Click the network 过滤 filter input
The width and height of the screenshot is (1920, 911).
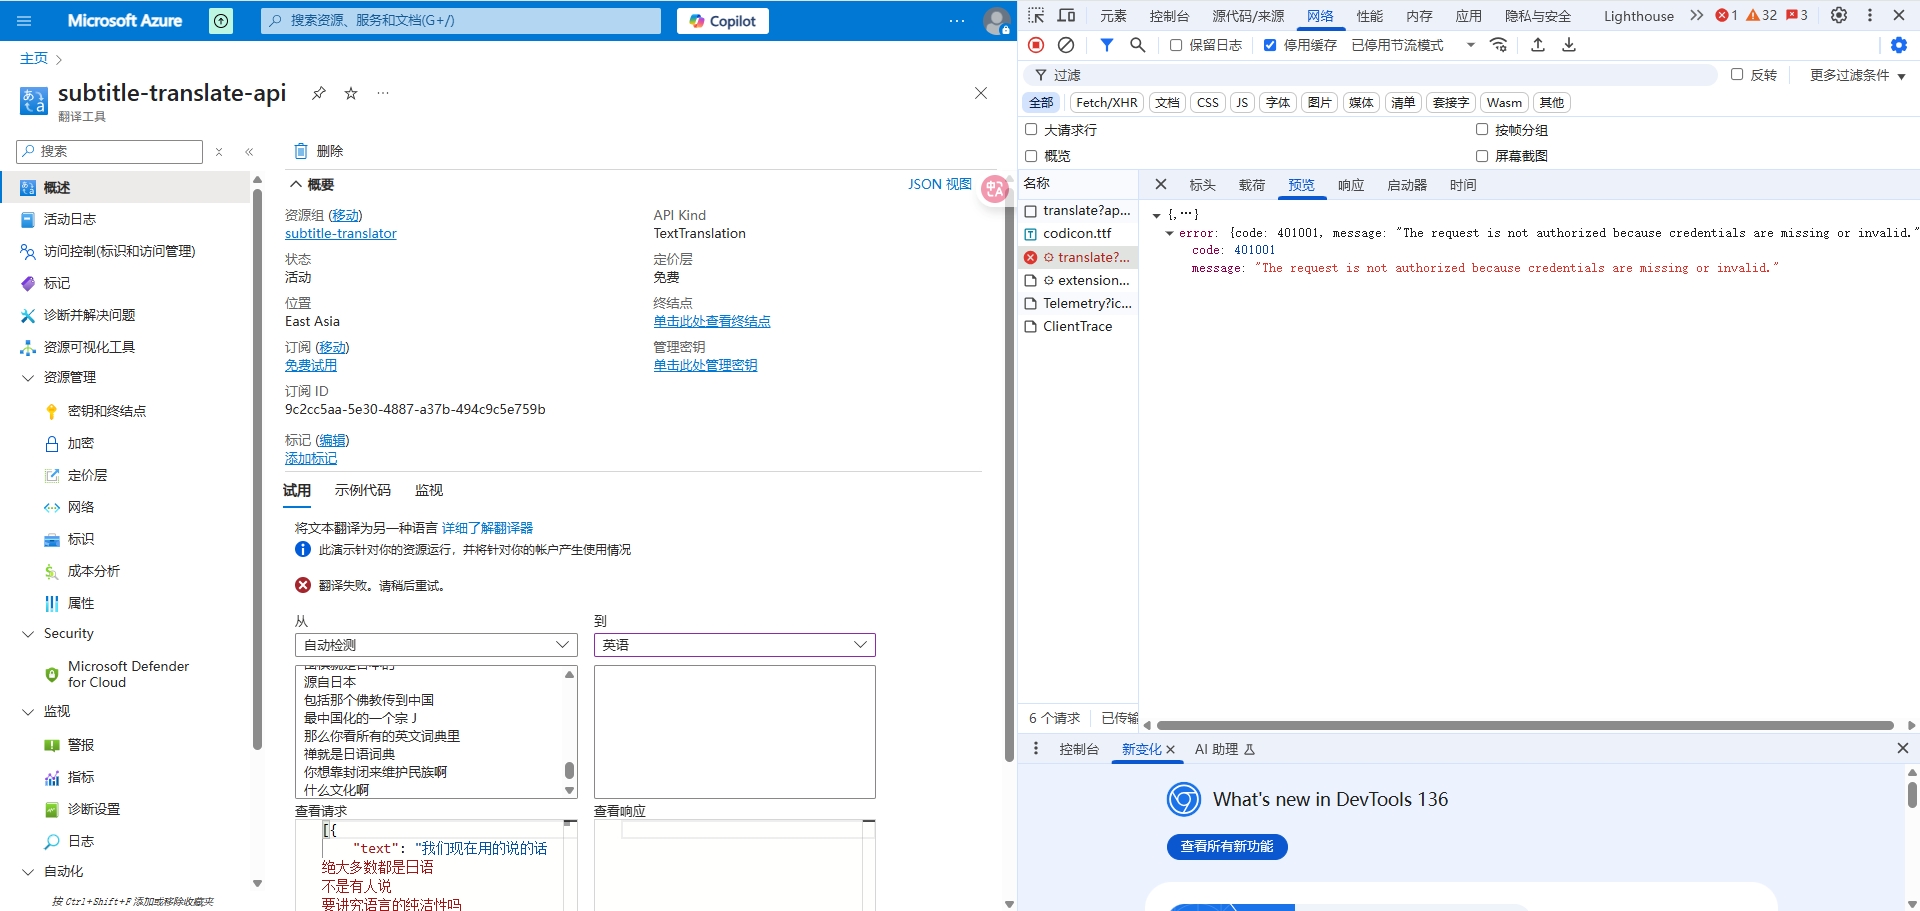tap(1370, 75)
